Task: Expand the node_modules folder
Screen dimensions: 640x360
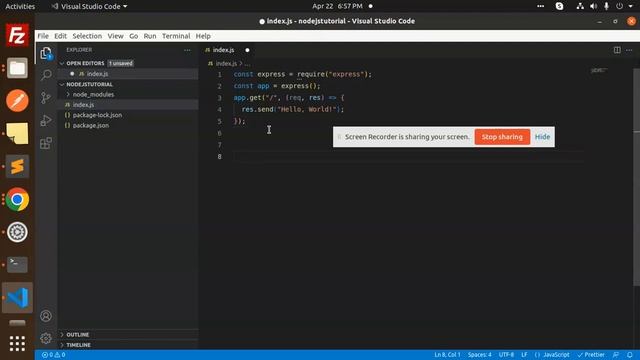Action: [93, 94]
